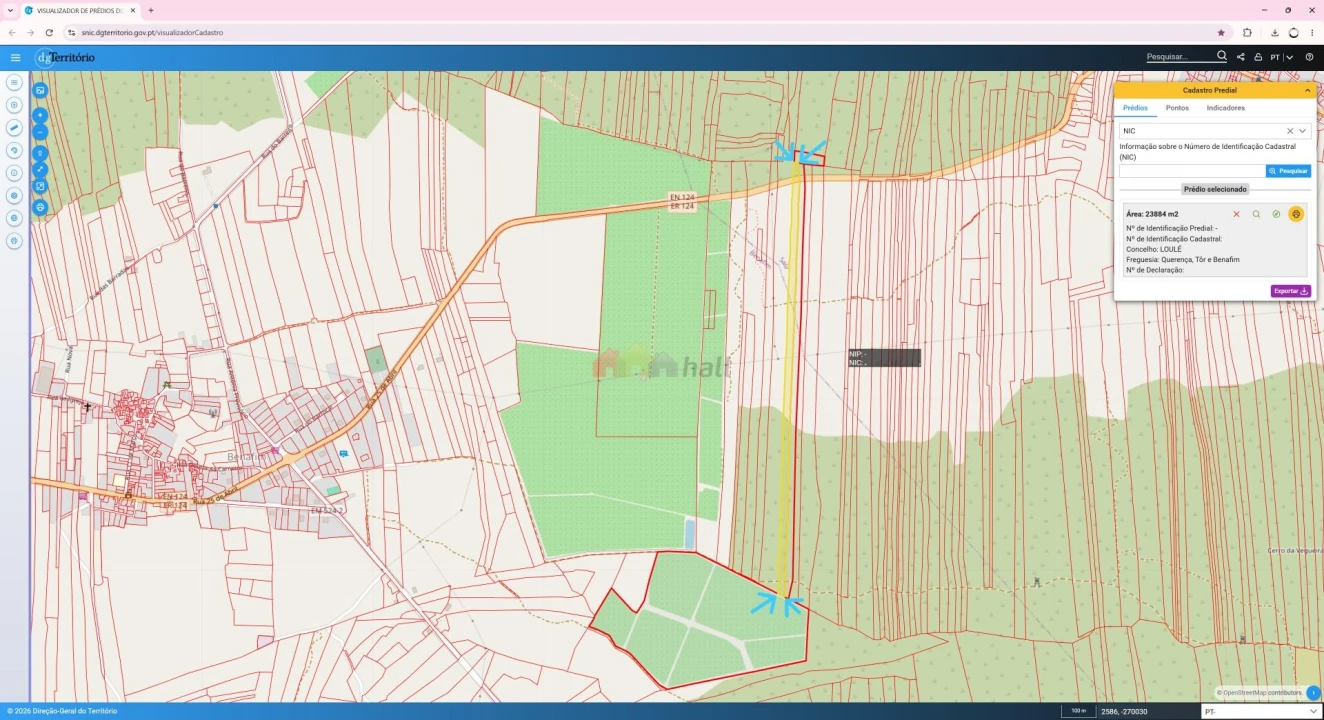Switch to the Pontos tab
This screenshot has height=720, width=1324.
(1177, 108)
